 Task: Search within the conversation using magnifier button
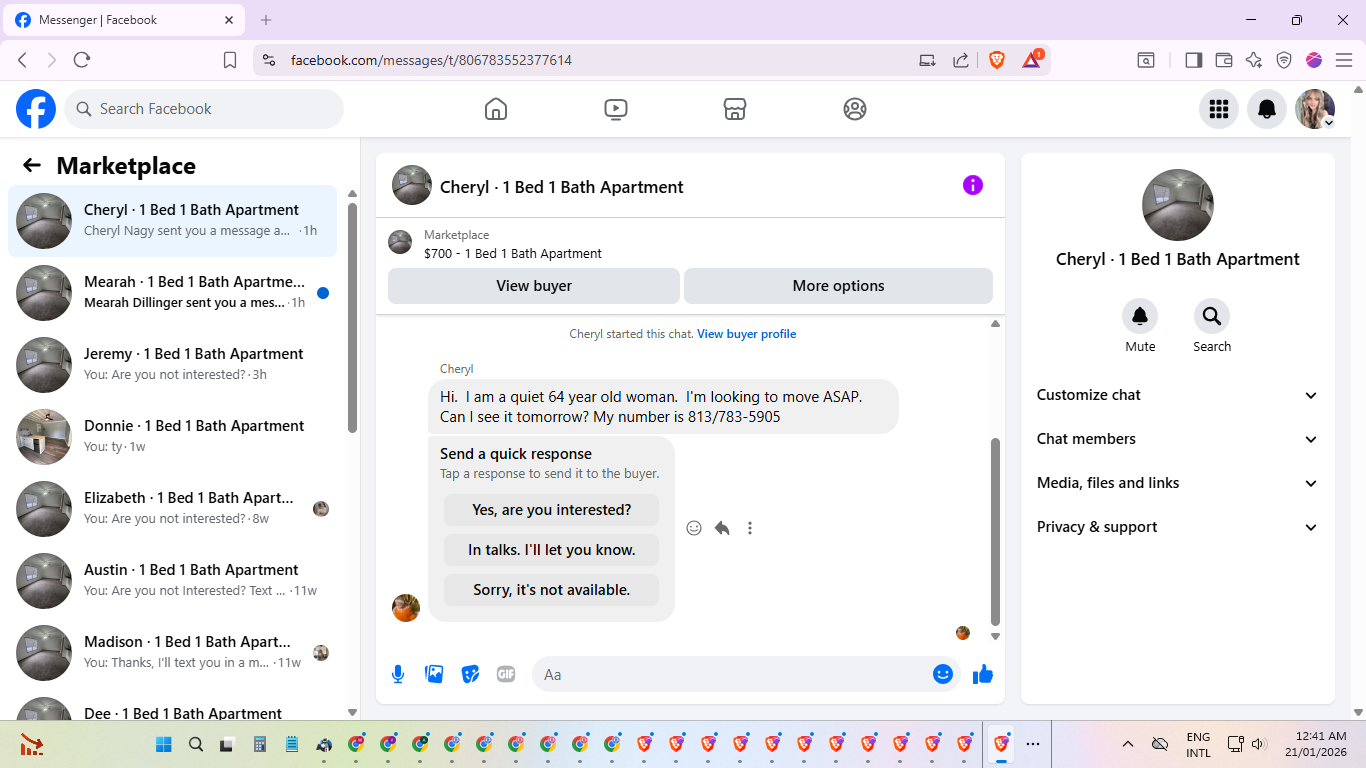1212,316
